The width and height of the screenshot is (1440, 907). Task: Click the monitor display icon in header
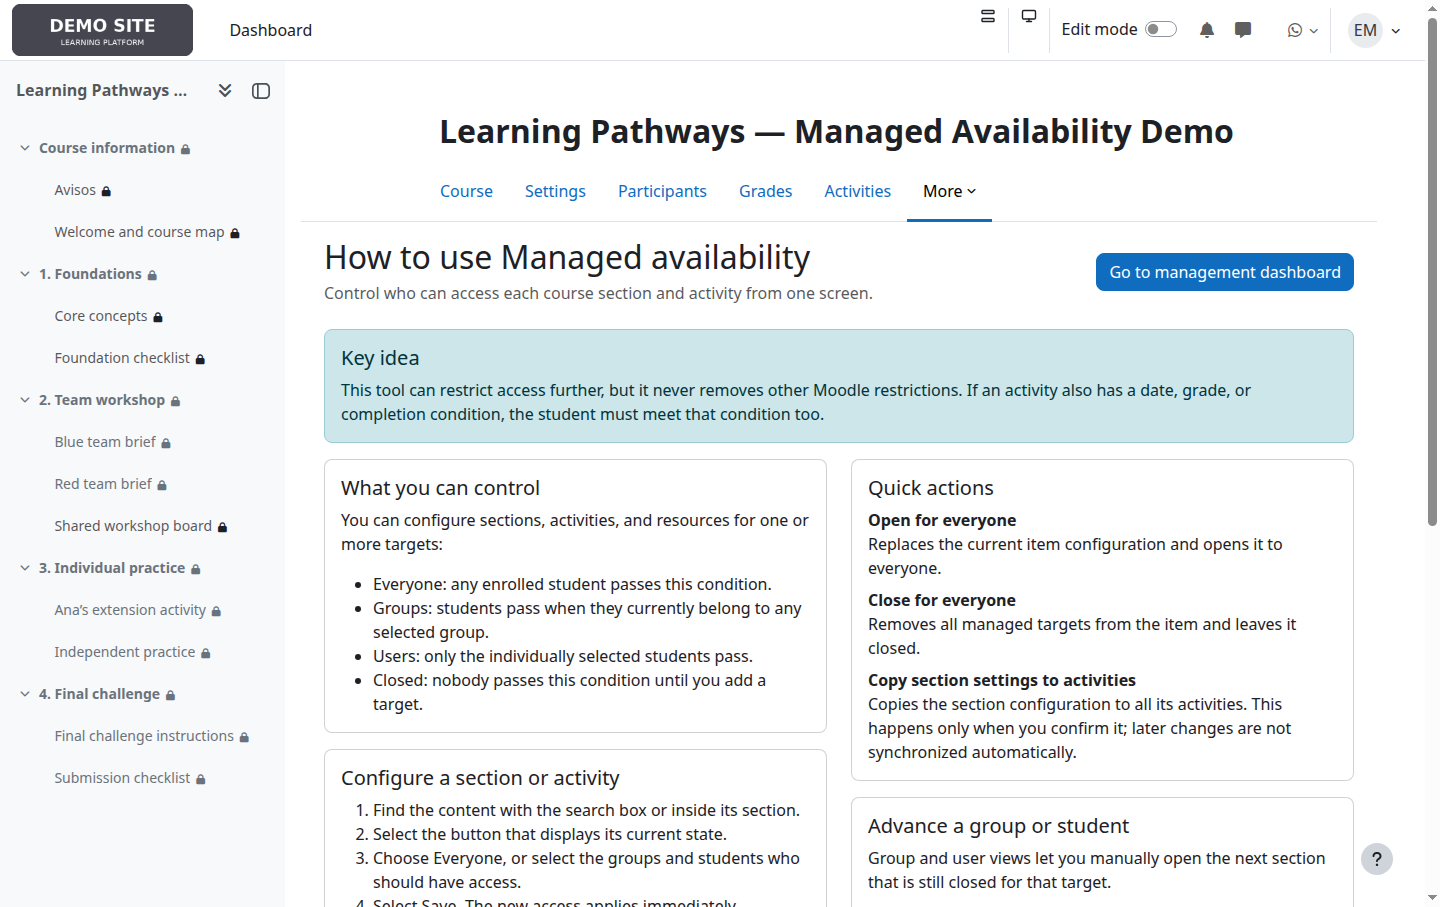click(x=1029, y=16)
